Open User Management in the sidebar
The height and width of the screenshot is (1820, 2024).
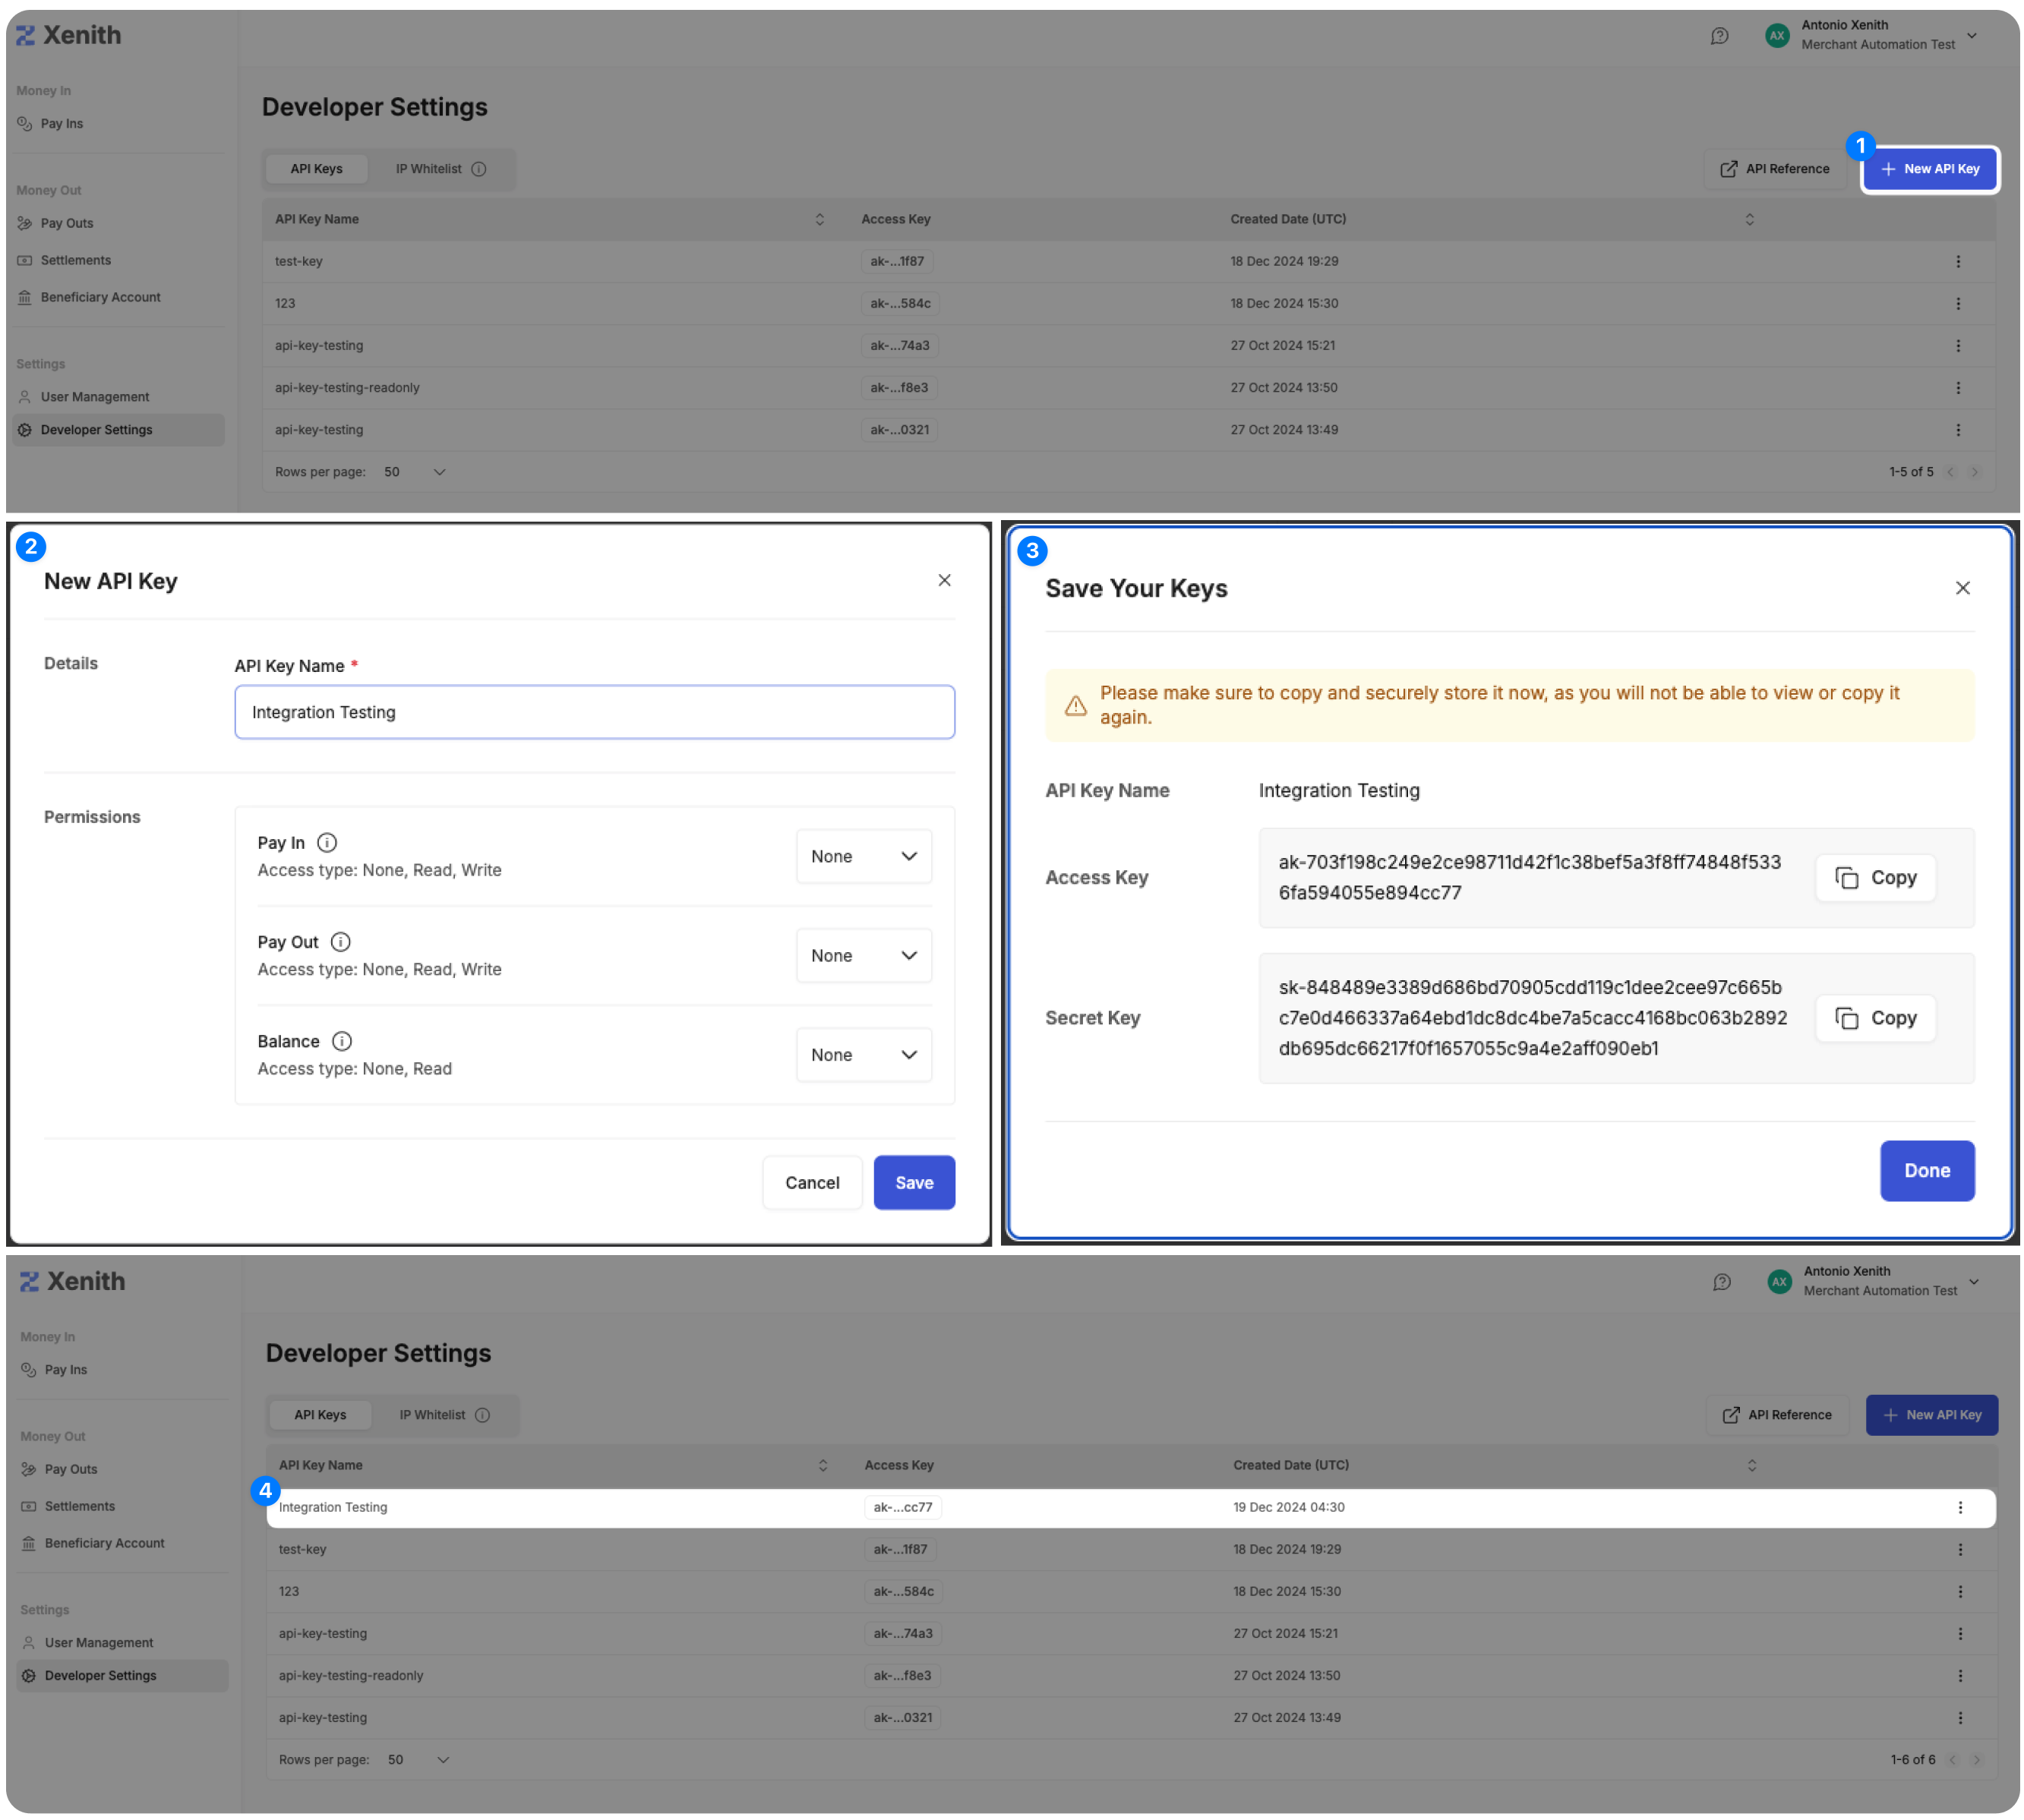pyautogui.click(x=95, y=397)
